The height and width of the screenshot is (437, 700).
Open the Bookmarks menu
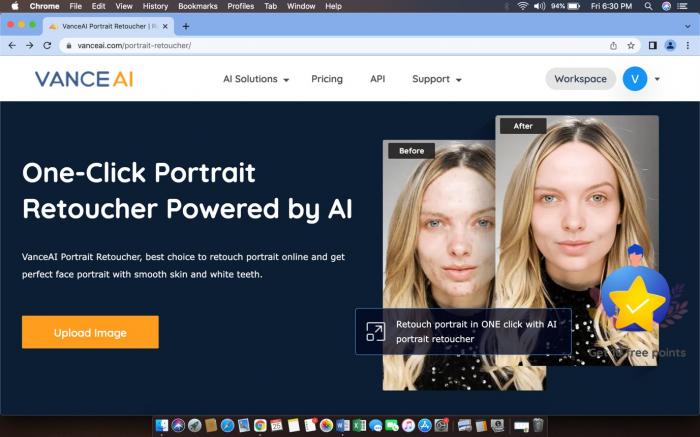pyautogui.click(x=198, y=6)
